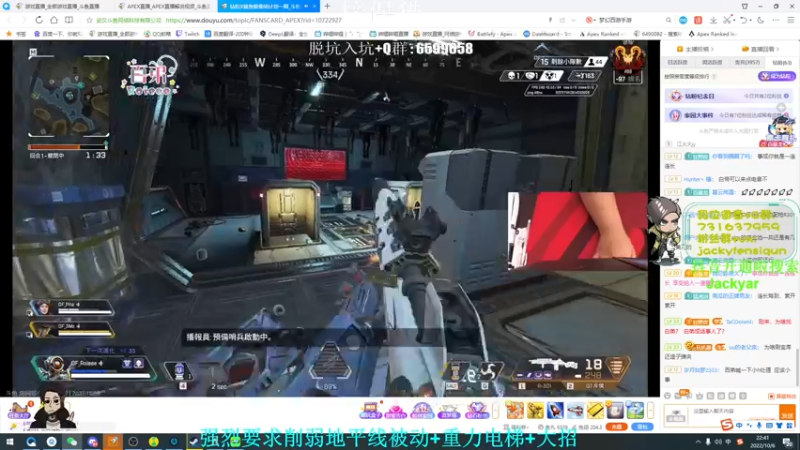Image resolution: width=800 pixels, height=450 pixels.
Task: Select the 周活跃度 tab
Action: click(x=712, y=63)
